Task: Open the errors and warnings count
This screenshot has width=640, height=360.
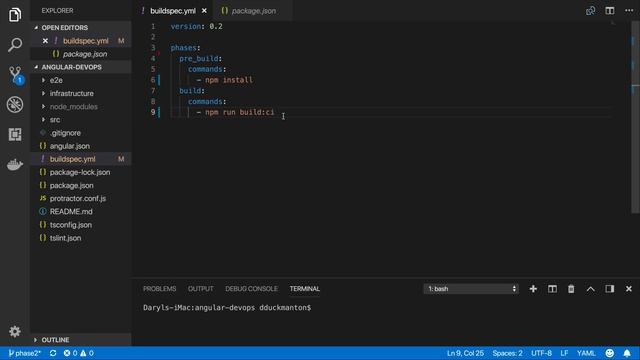Action: pyautogui.click(x=78, y=353)
